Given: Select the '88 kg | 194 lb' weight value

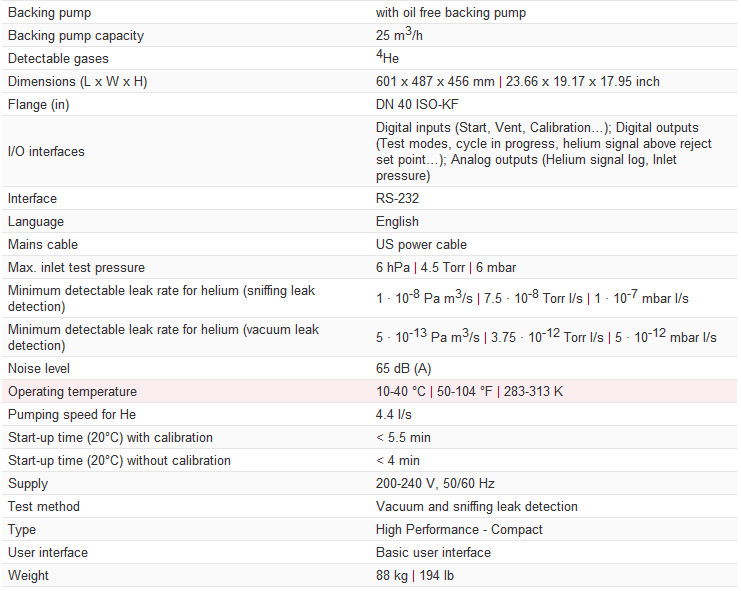Looking at the screenshot, I should [x=417, y=575].
